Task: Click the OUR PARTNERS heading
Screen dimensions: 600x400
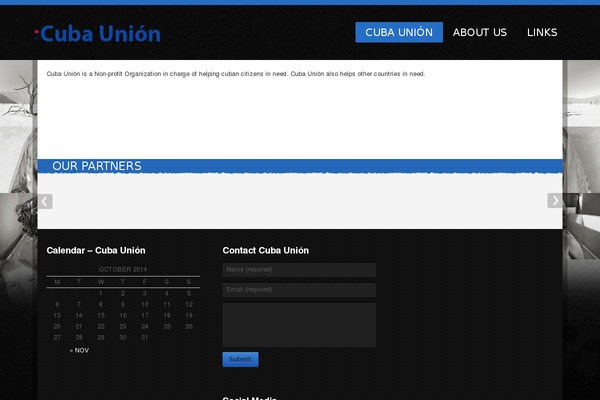Action: pyautogui.click(x=97, y=166)
